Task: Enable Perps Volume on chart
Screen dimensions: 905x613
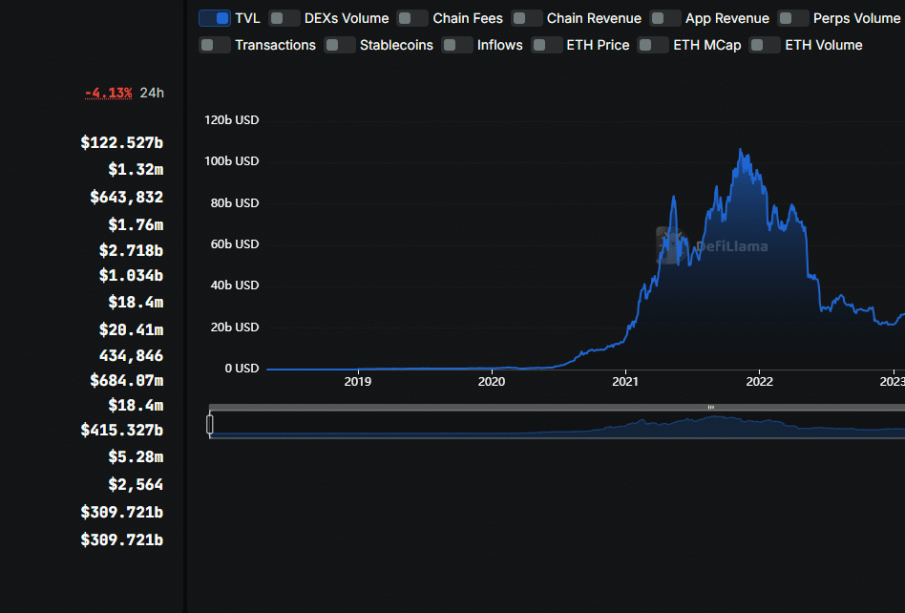Action: pos(793,18)
